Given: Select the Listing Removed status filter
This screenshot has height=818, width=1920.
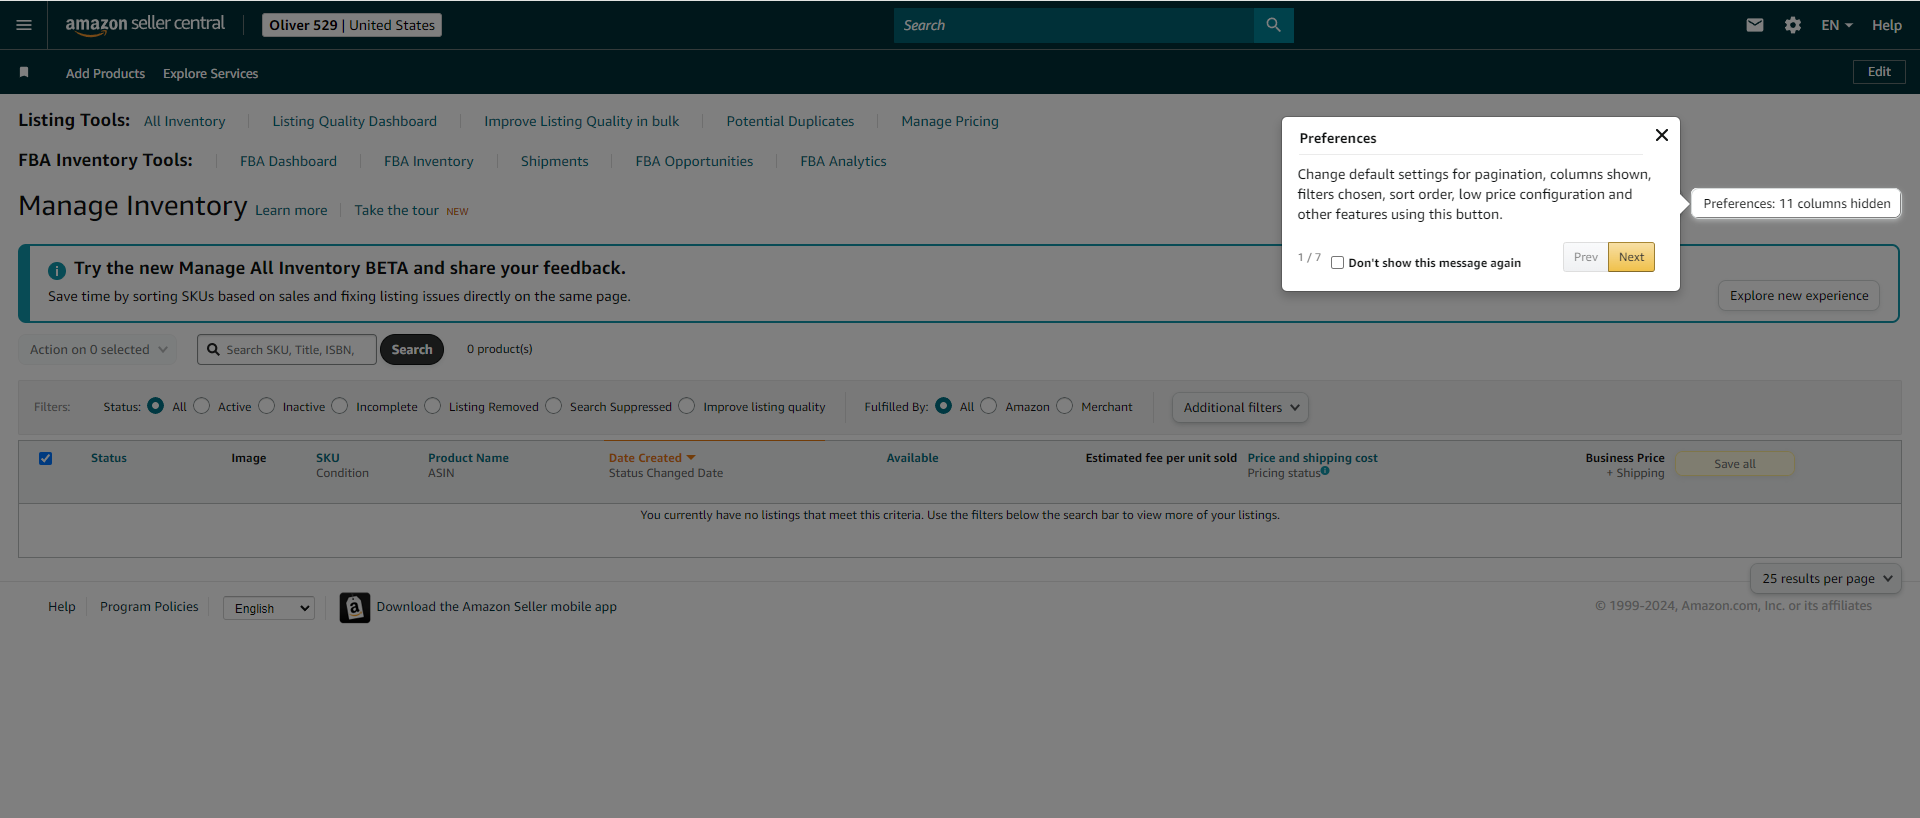Looking at the screenshot, I should pos(432,406).
